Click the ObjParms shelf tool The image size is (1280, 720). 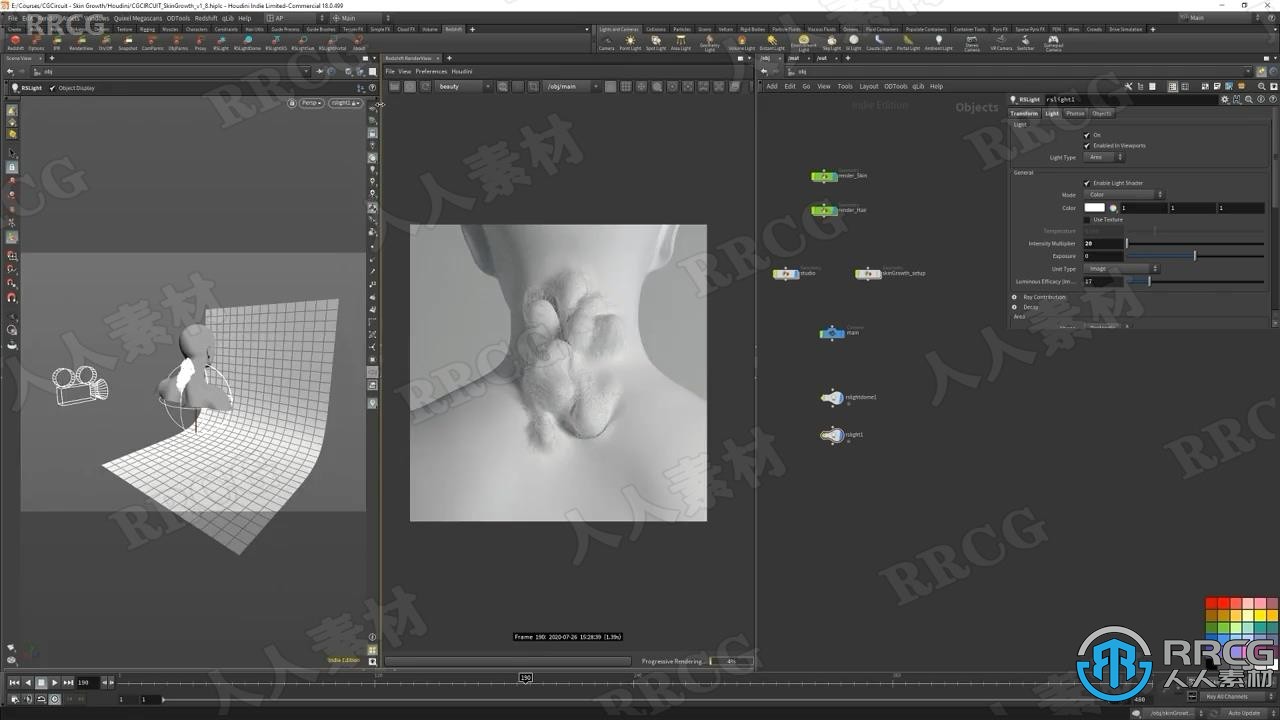(178, 43)
